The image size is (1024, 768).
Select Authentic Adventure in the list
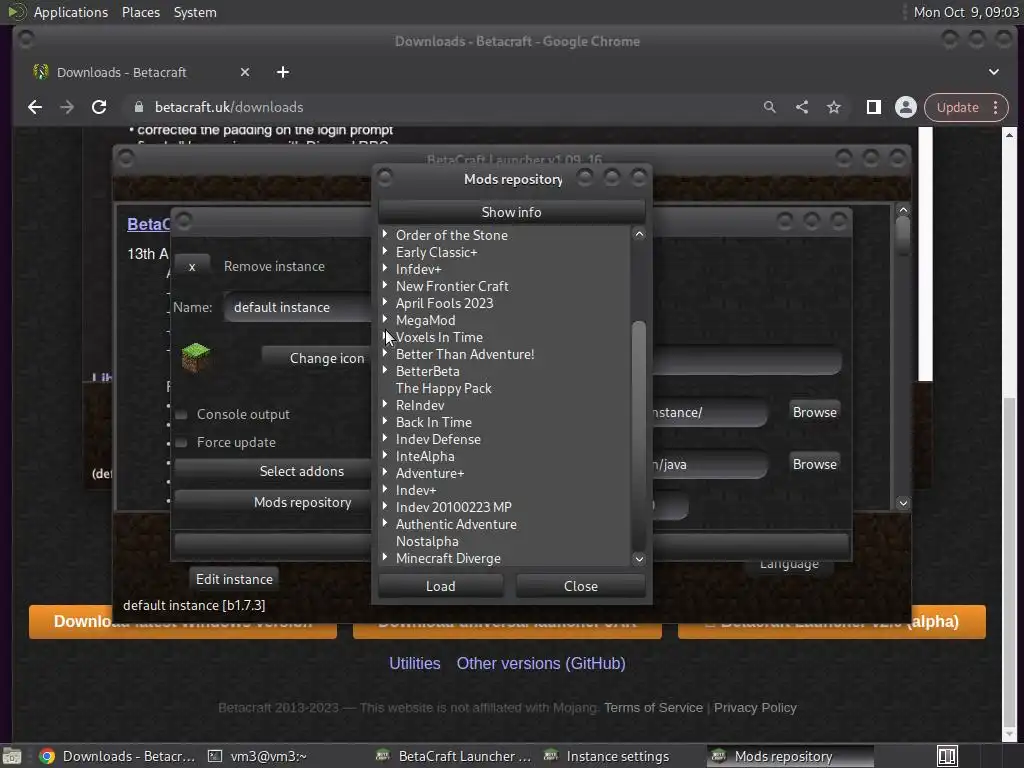456,524
